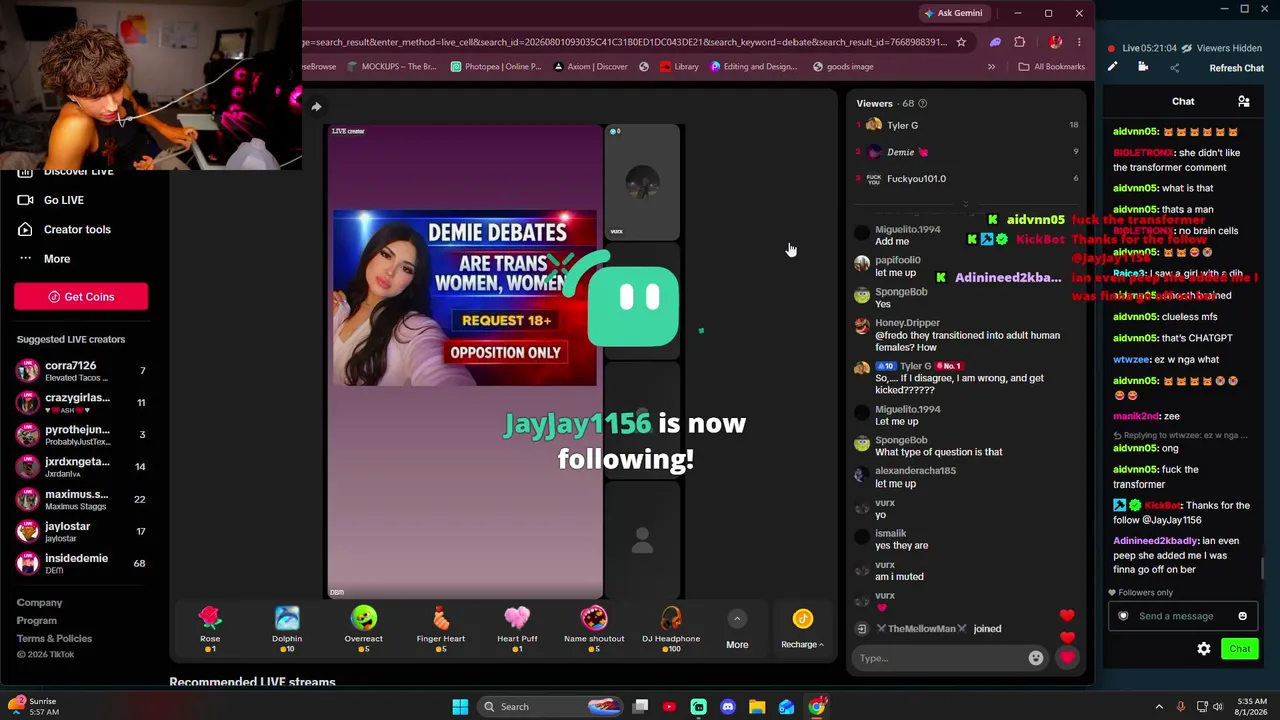Tap the heart like button beside comment box
Viewport: 1280px width, 720px height.
(1068, 657)
